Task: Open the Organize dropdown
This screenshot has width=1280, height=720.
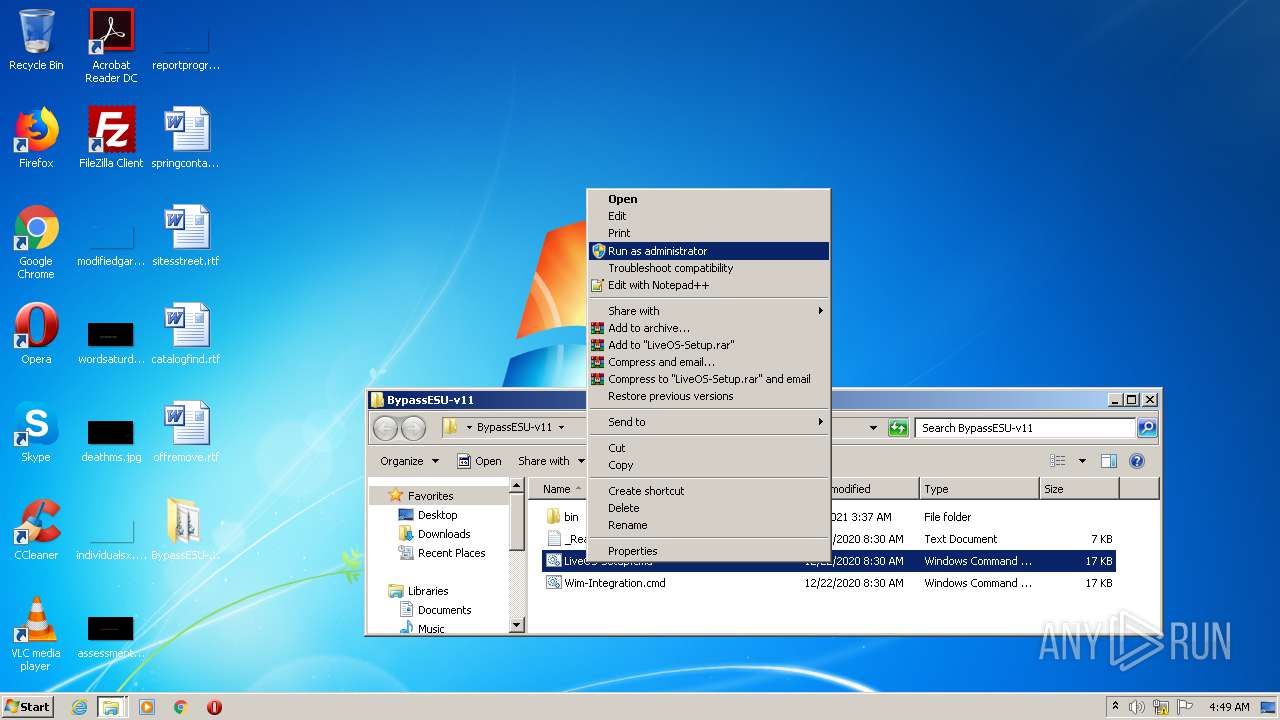Action: 409,461
